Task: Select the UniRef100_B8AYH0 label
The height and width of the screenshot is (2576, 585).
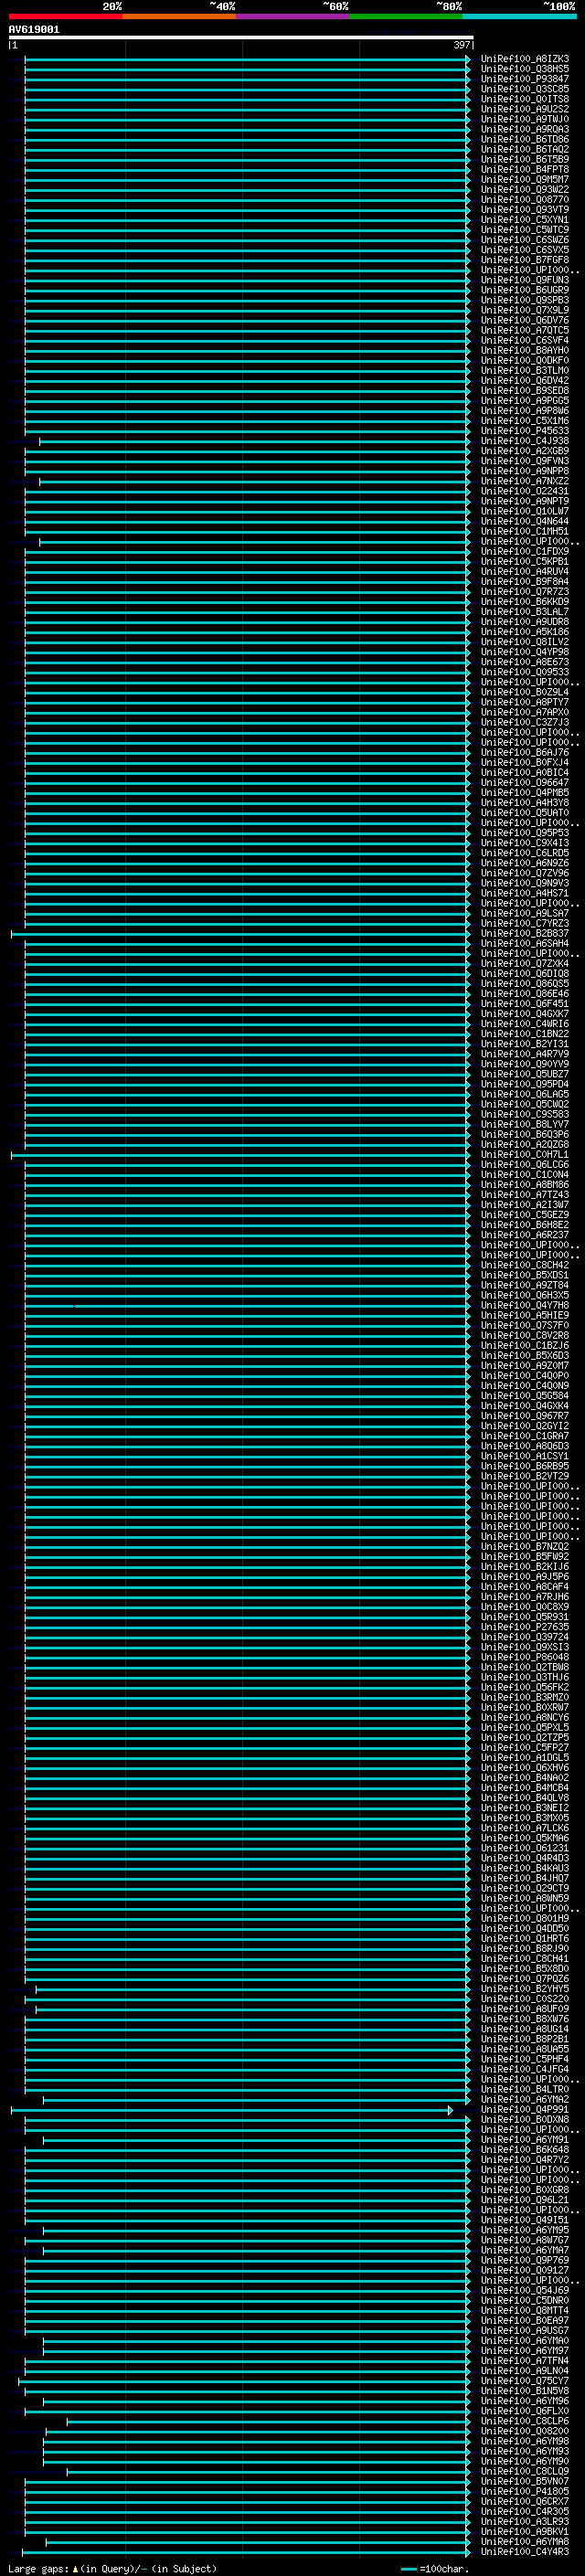Action: pyautogui.click(x=525, y=351)
